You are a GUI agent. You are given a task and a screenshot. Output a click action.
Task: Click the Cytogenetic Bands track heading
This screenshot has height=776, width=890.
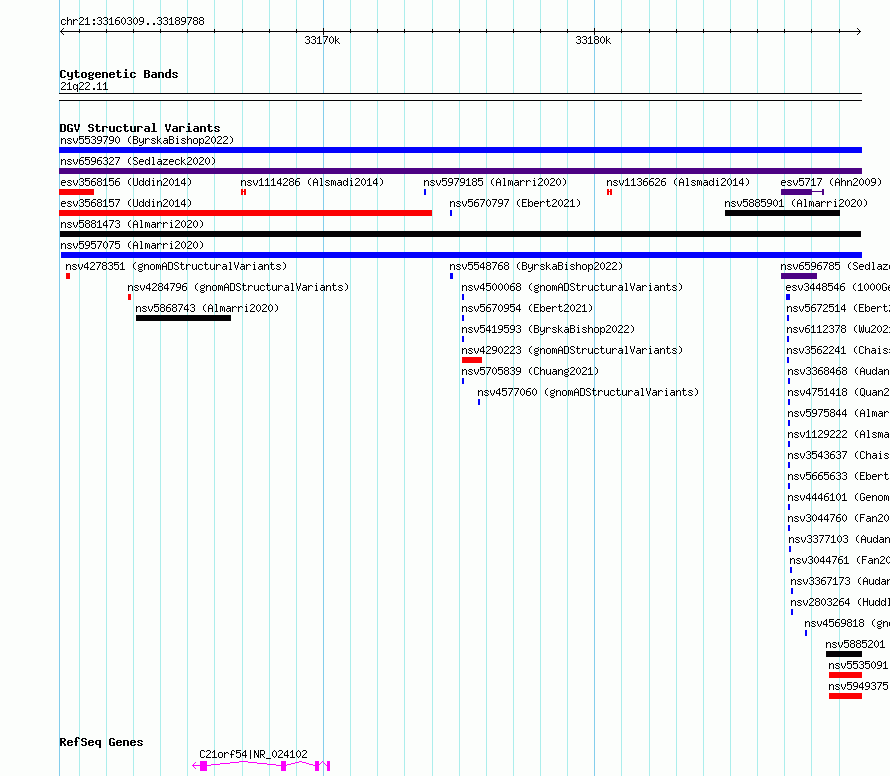pos(119,74)
